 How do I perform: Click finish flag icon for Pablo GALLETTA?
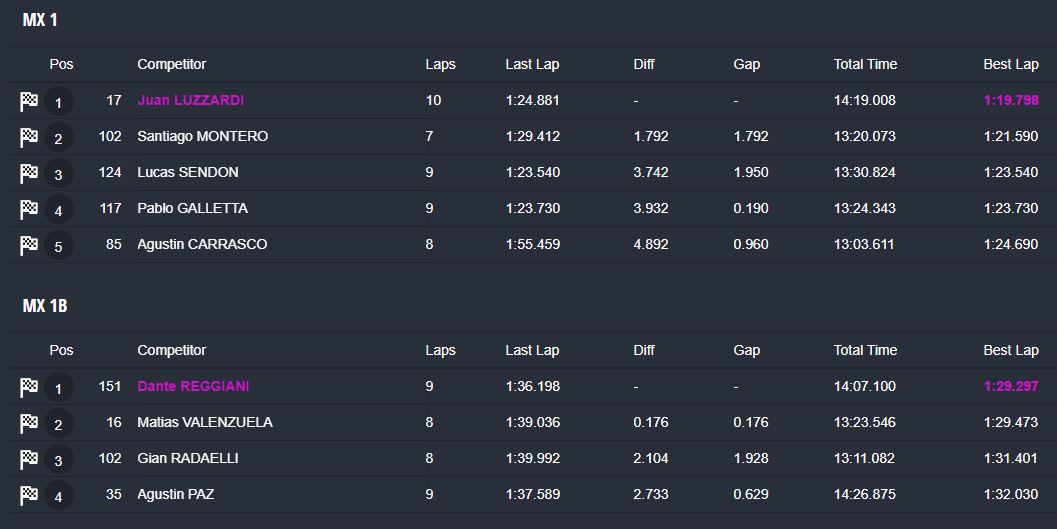(x=29, y=209)
